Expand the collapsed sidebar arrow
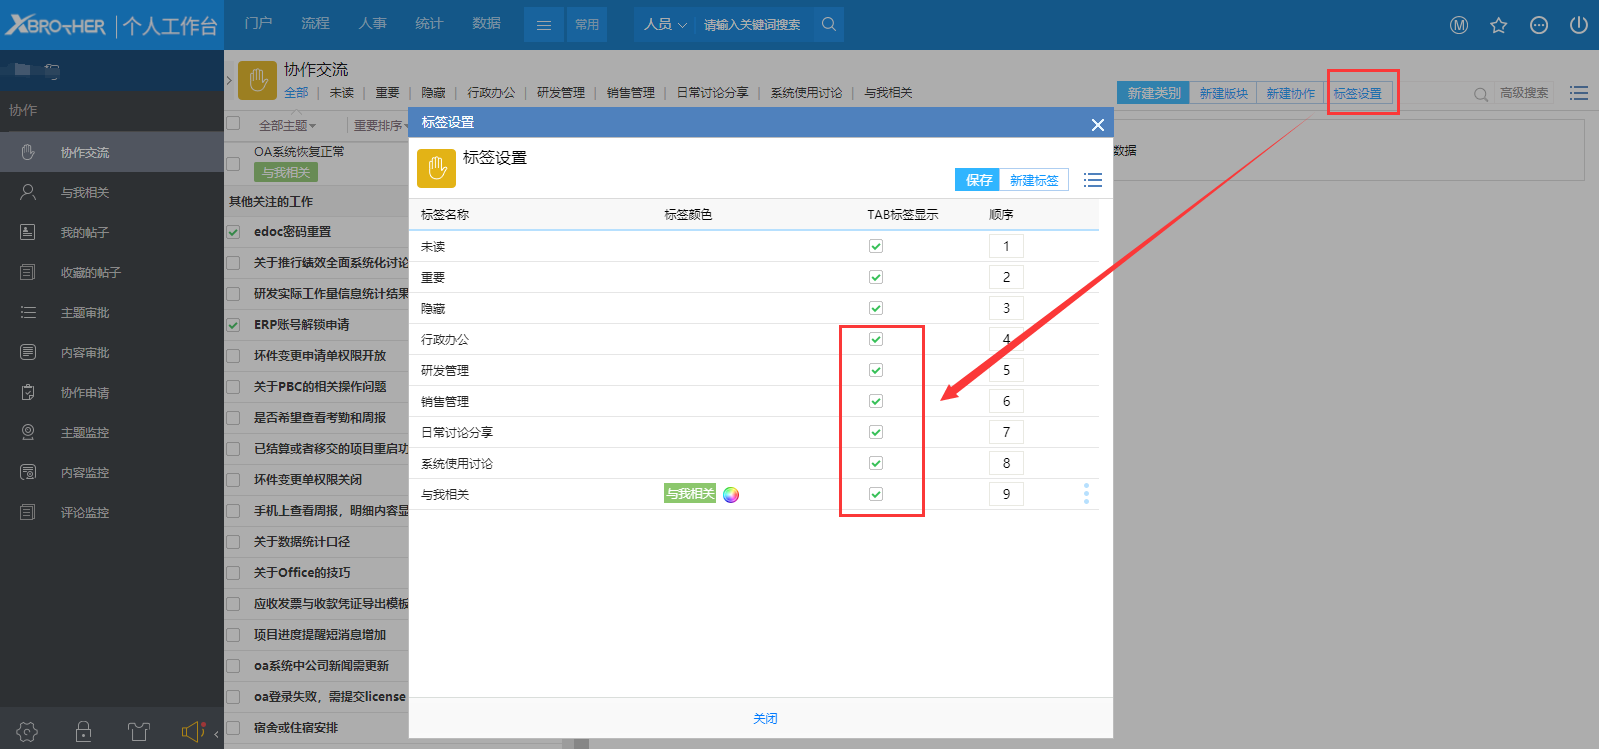The height and width of the screenshot is (749, 1599). tap(229, 79)
